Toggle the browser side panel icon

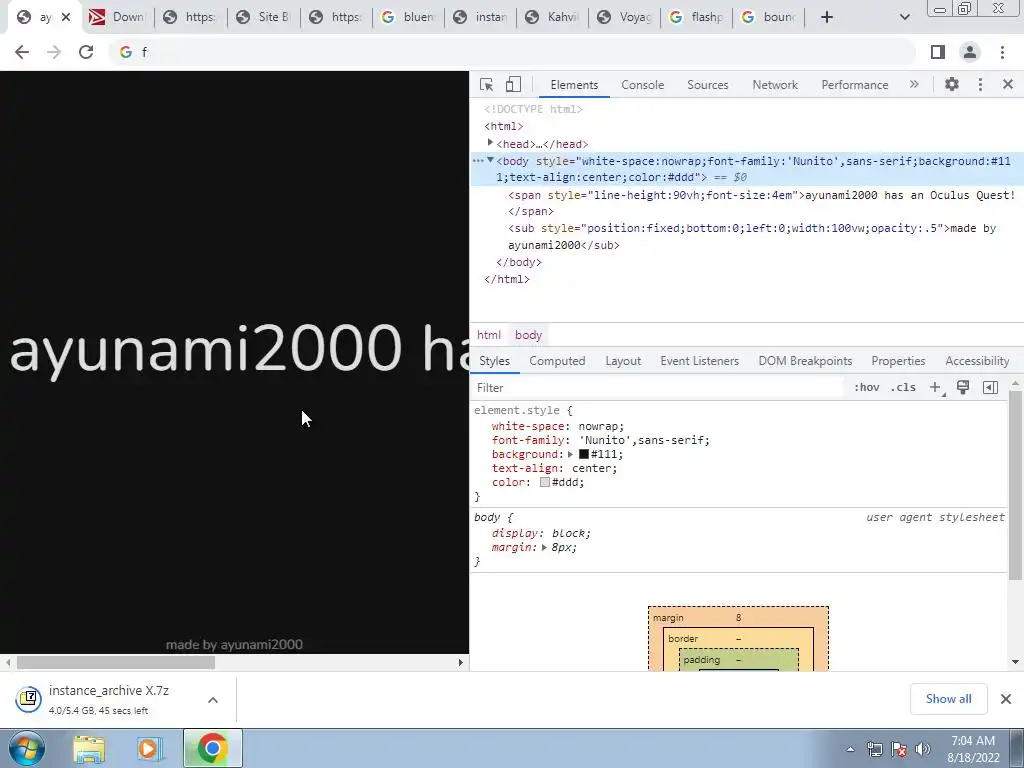938,52
